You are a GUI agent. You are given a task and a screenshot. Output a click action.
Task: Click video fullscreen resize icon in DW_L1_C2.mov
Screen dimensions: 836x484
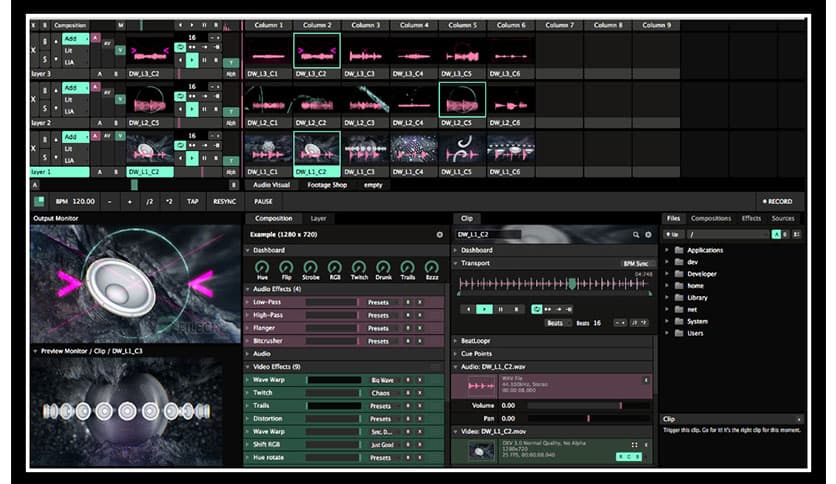pyautogui.click(x=634, y=445)
